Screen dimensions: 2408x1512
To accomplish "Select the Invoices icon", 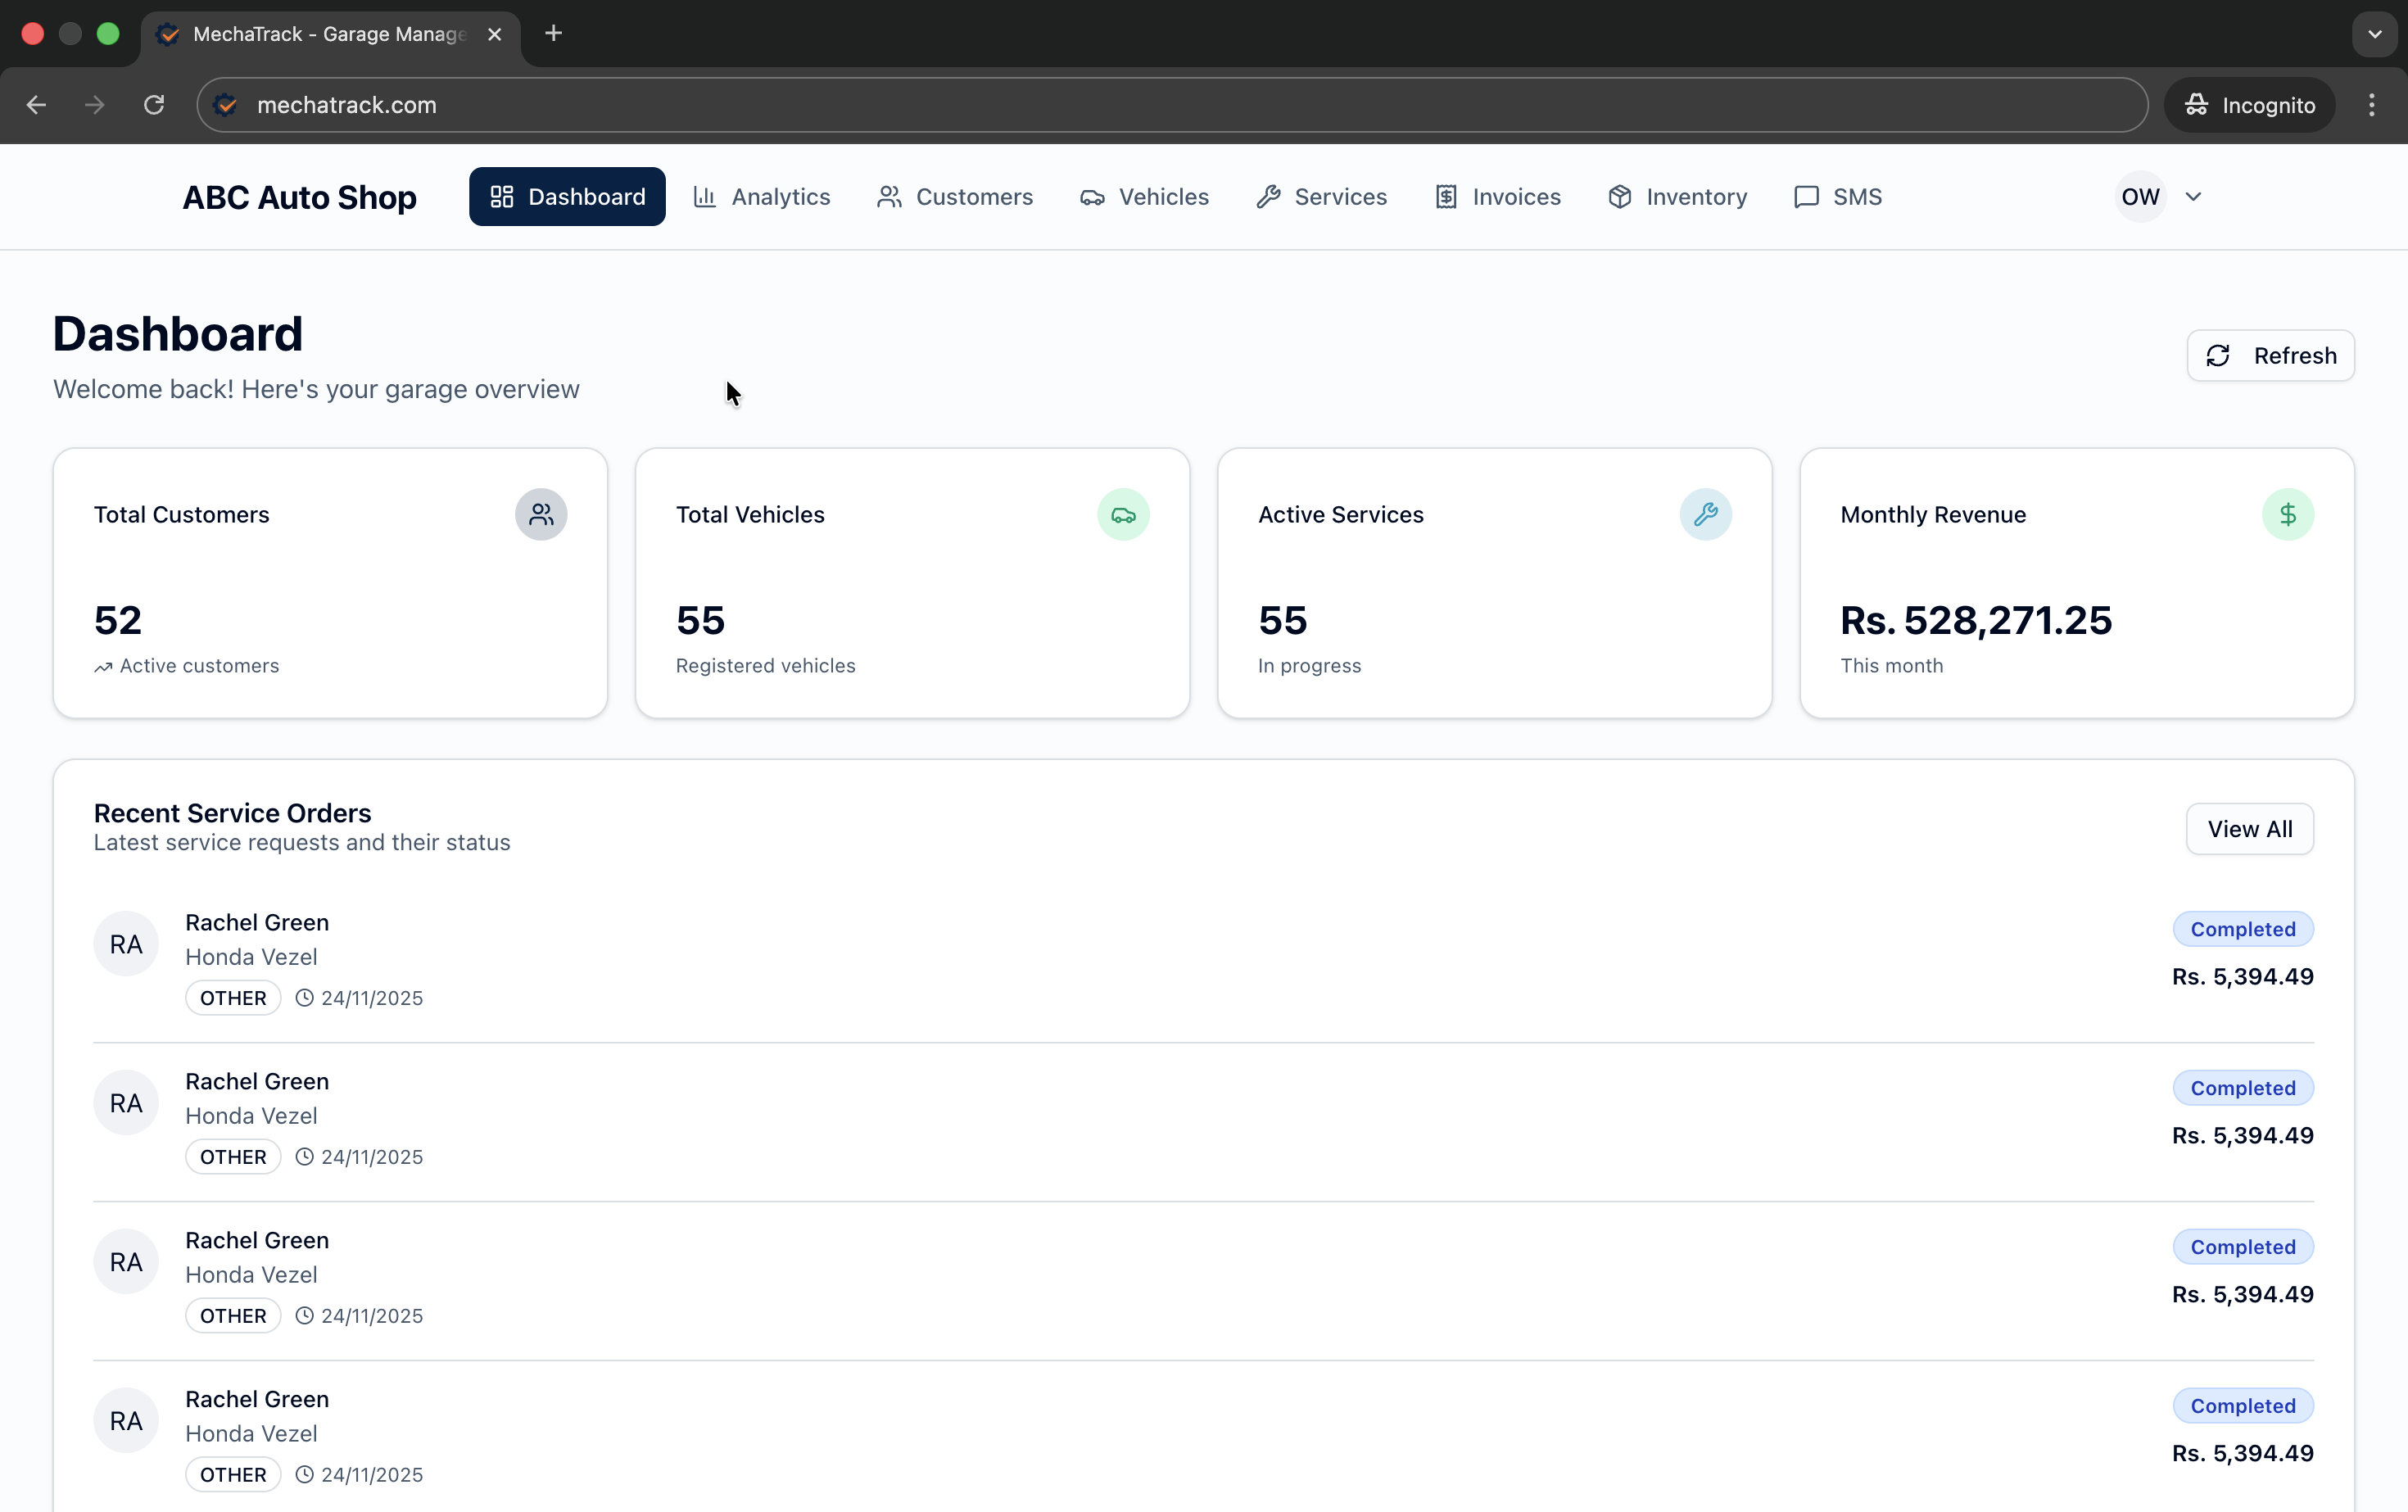I will tap(1446, 196).
